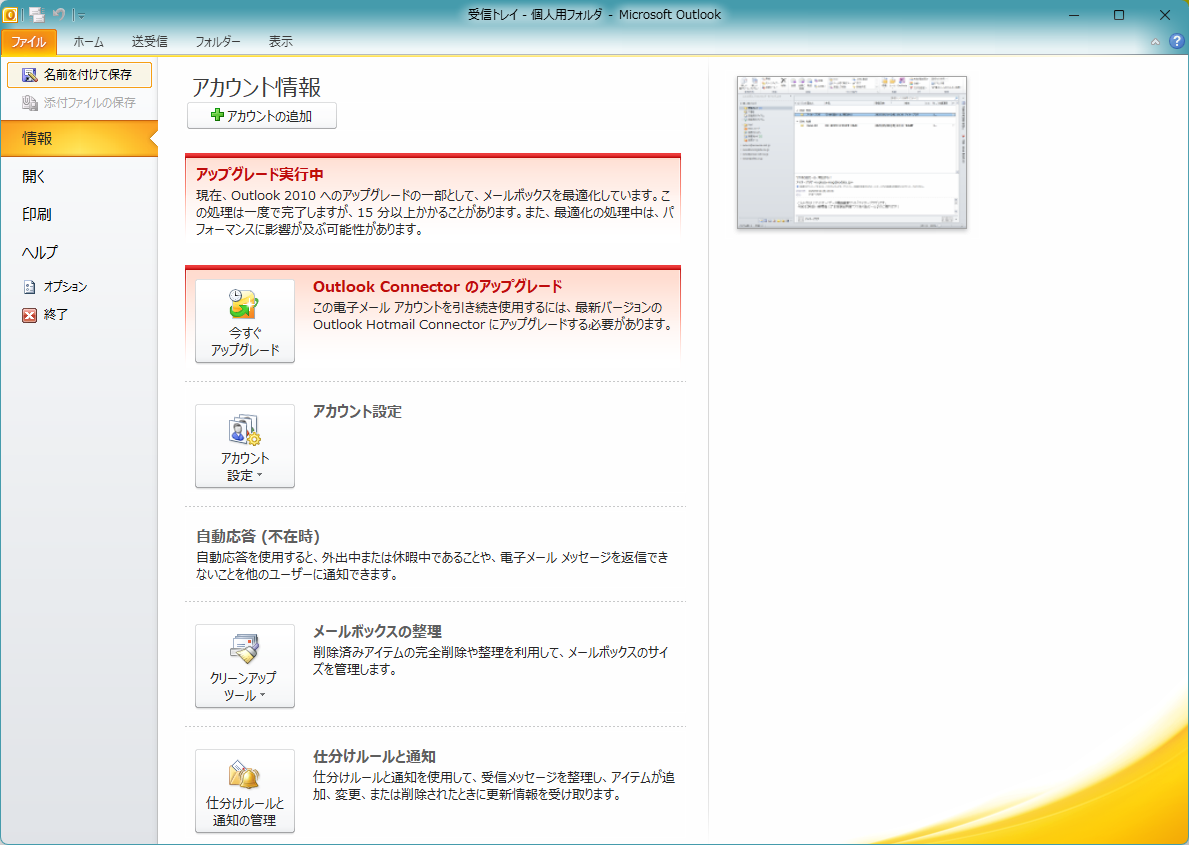Click the アカウント設定 people-and-gear icon
This screenshot has height=845, width=1189.
coord(244,429)
